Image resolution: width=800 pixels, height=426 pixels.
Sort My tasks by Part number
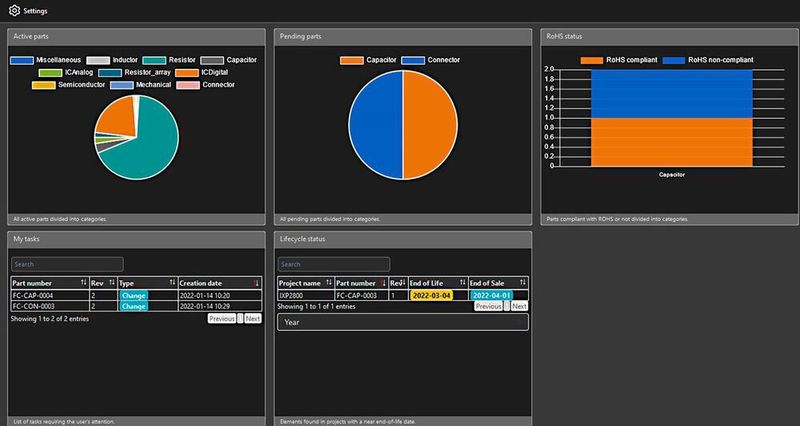50,283
